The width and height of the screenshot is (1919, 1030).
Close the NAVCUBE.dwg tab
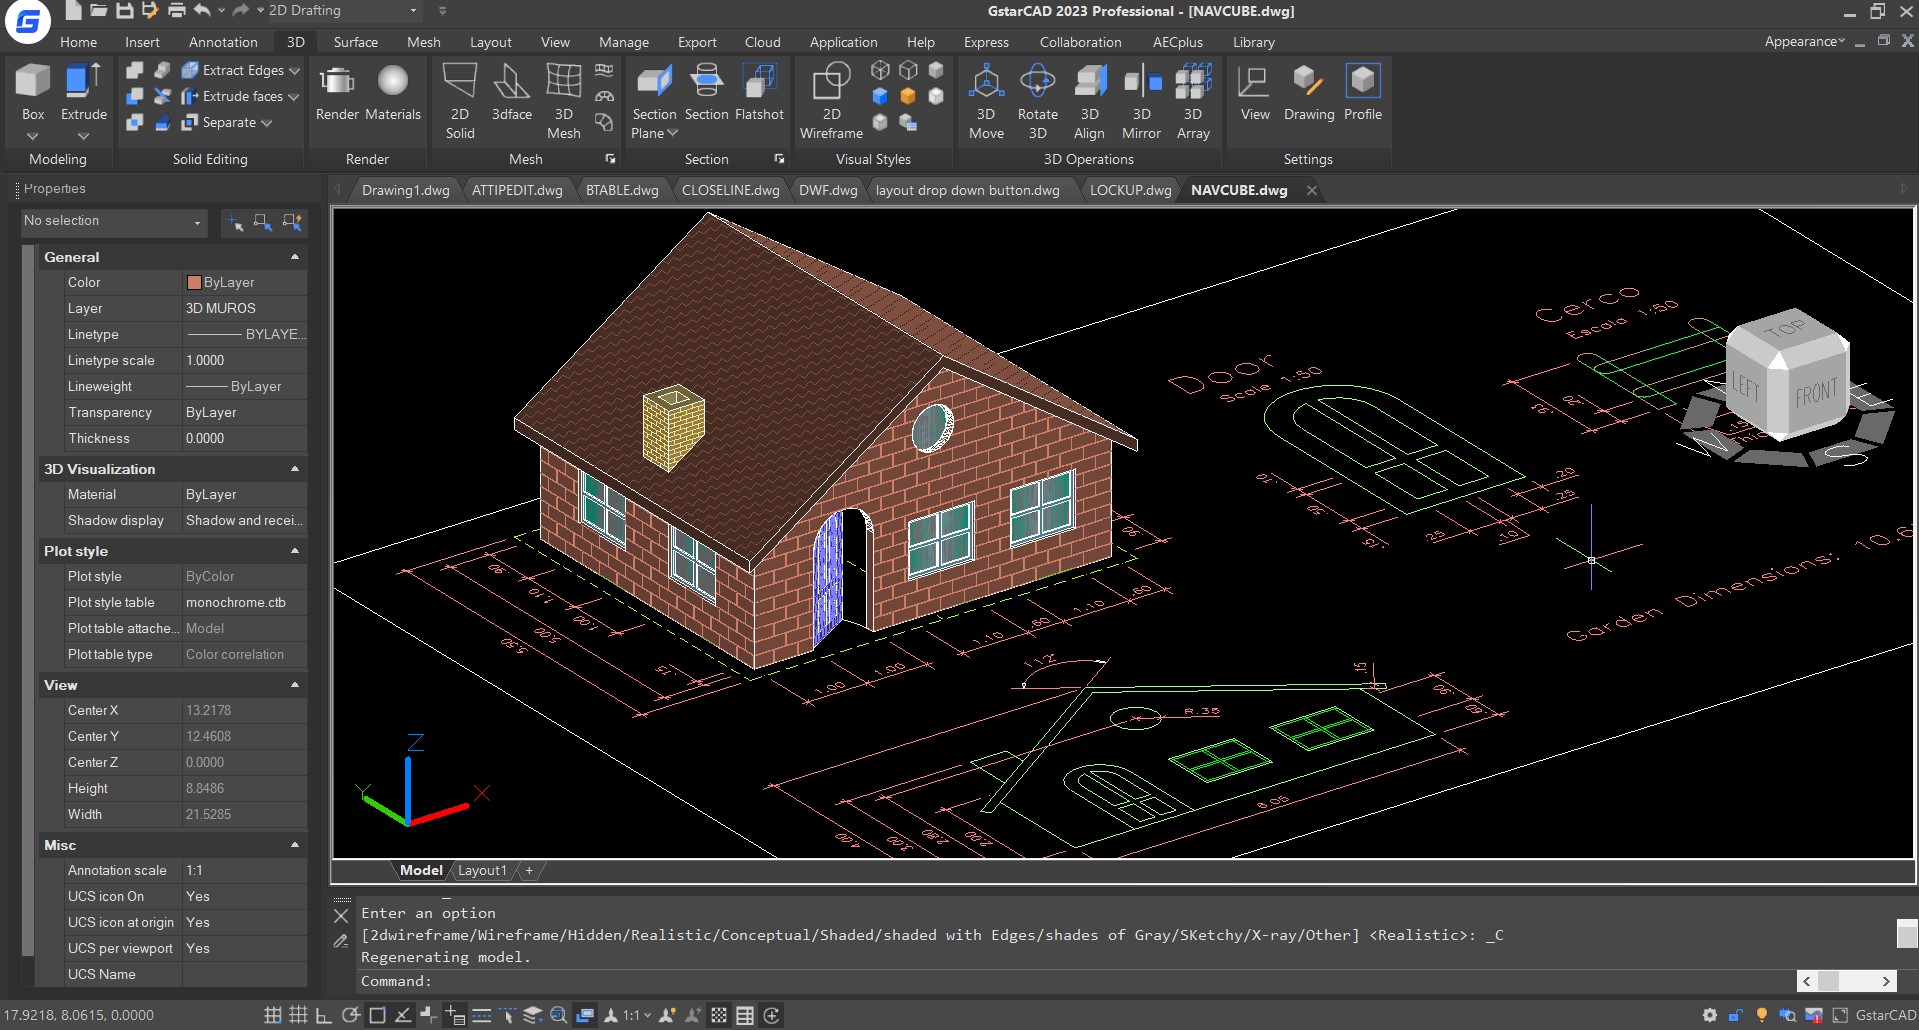click(x=1311, y=190)
